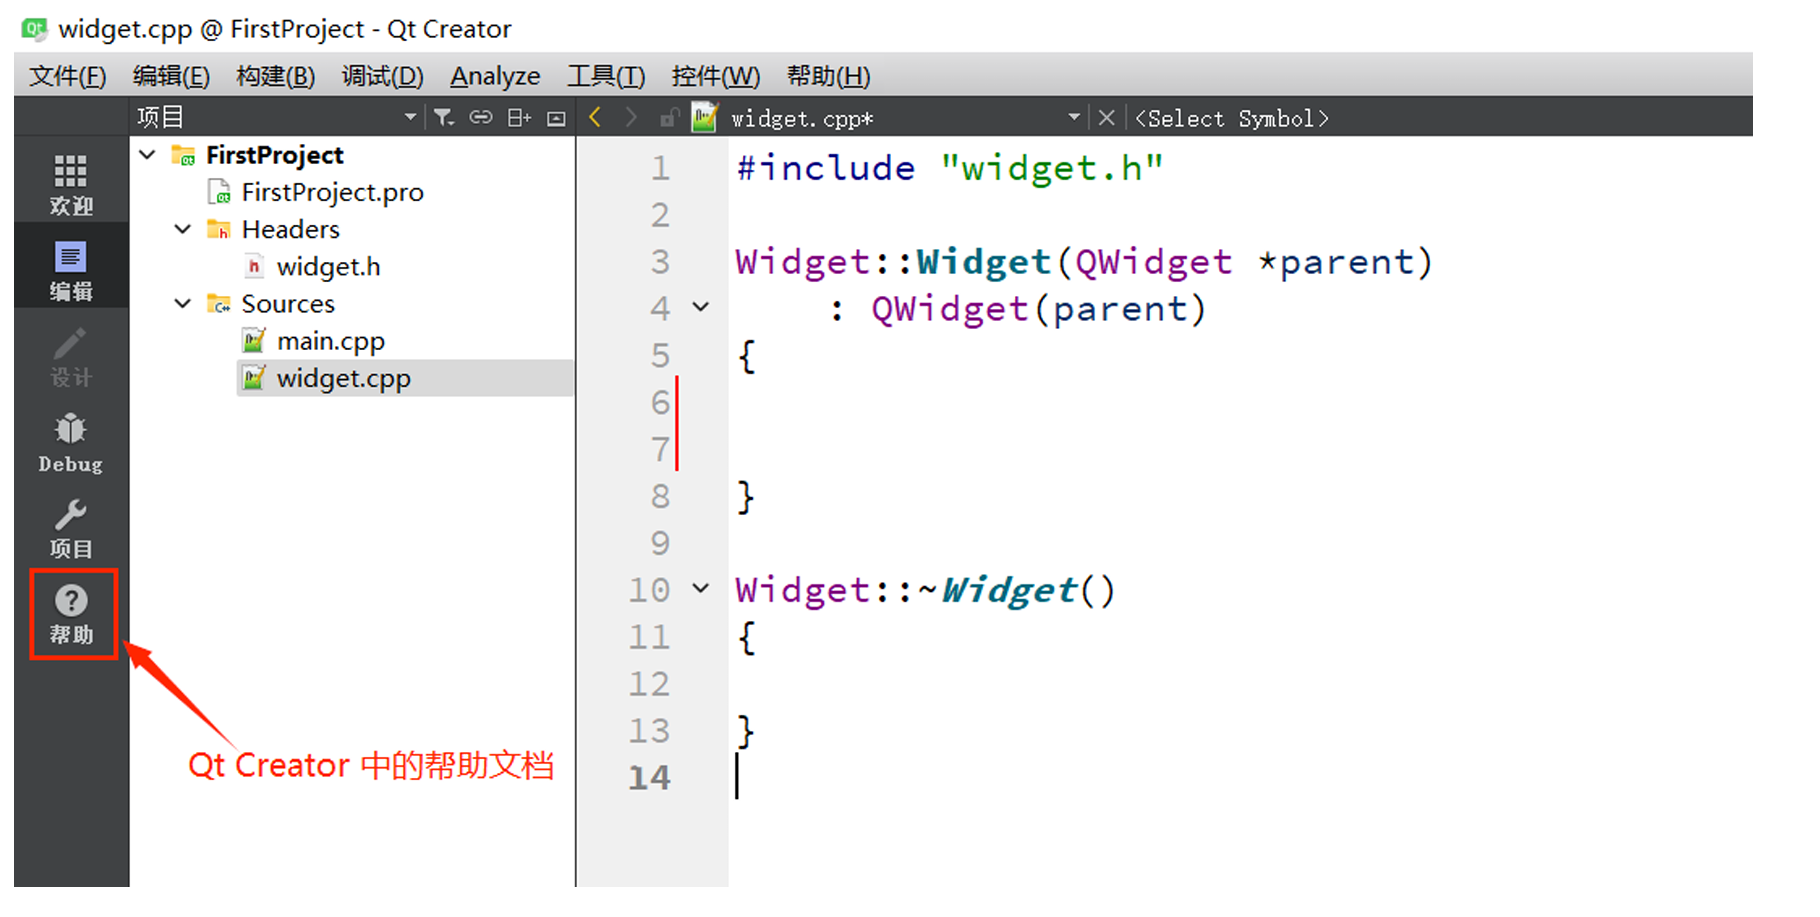Open the 控件(W) menu
1820x917 pixels.
point(715,76)
